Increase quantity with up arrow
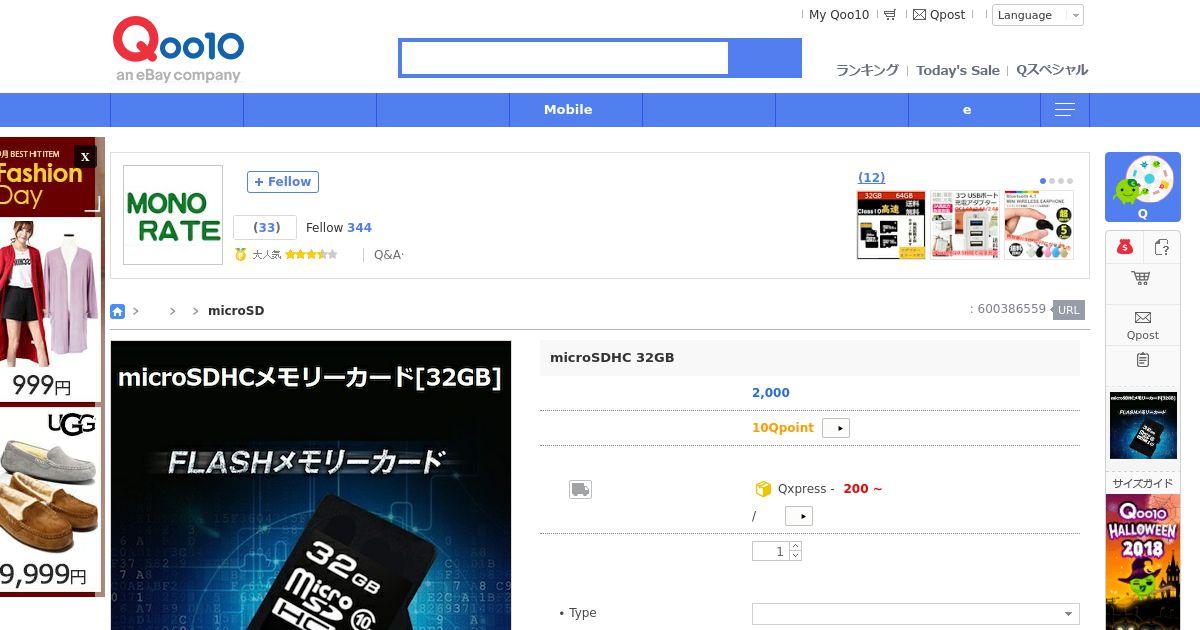Screen dimensions: 1200x630 click(795, 546)
